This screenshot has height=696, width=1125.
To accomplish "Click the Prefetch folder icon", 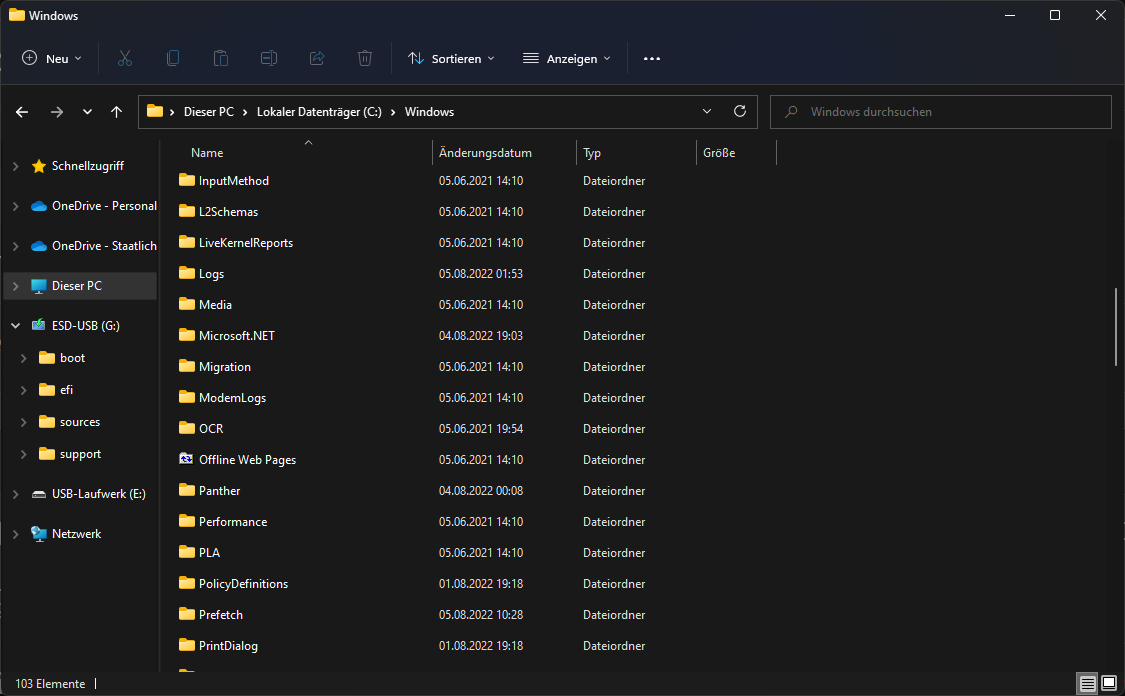I will (187, 614).
